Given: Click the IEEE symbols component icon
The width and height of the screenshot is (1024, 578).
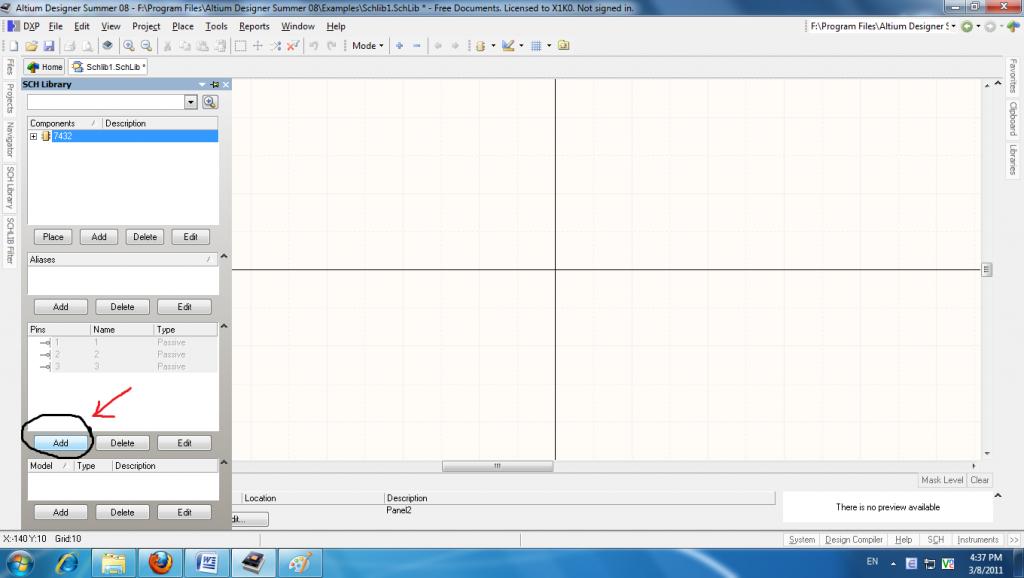Looking at the screenshot, I should click(480, 46).
